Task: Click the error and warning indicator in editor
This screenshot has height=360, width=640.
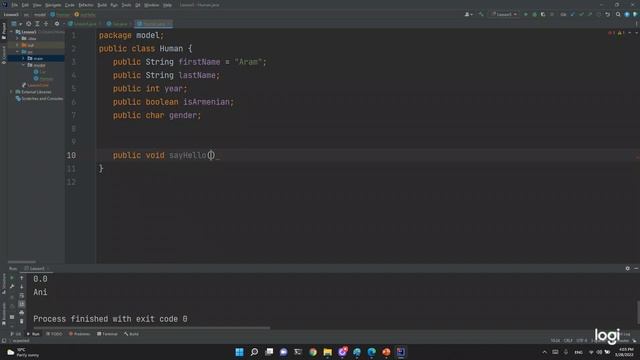Action: [616, 33]
